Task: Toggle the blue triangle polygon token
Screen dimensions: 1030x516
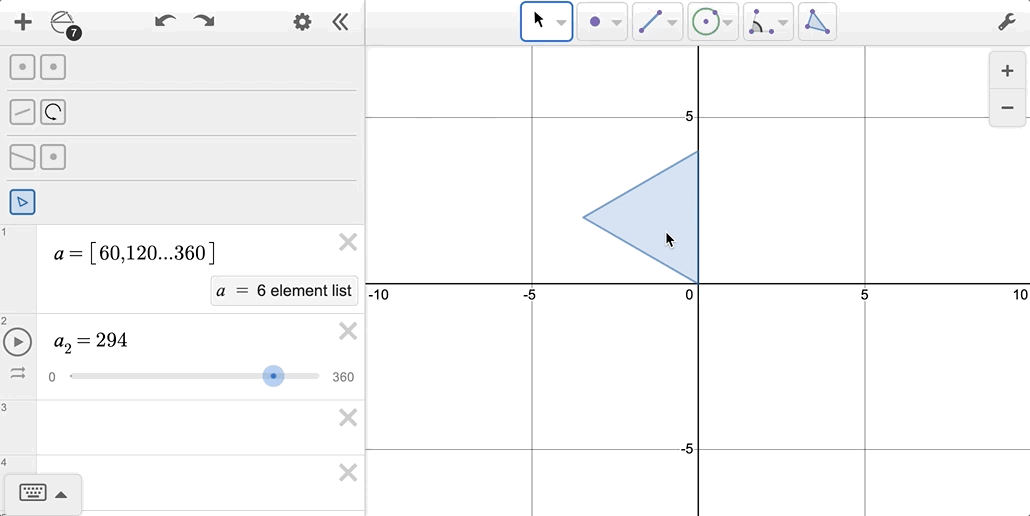Action: tap(22, 202)
